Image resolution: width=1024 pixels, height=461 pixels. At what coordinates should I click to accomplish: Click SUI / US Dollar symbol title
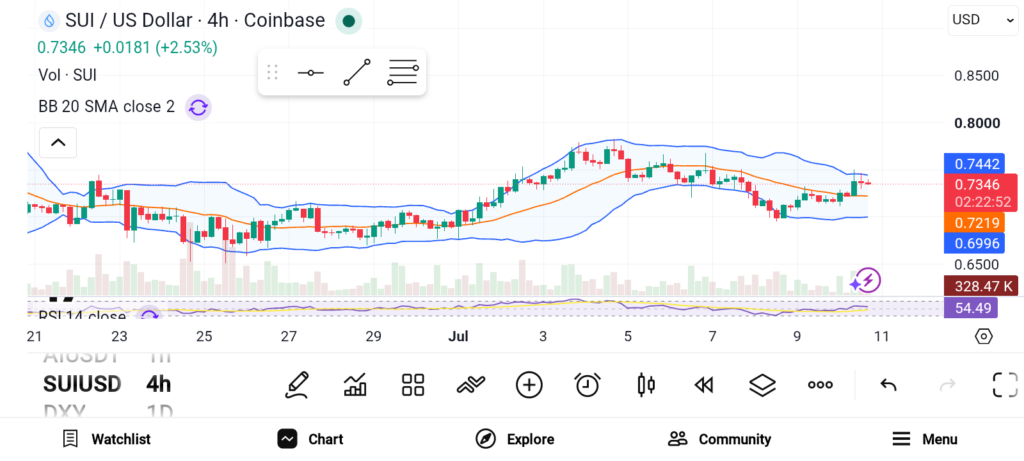195,21
